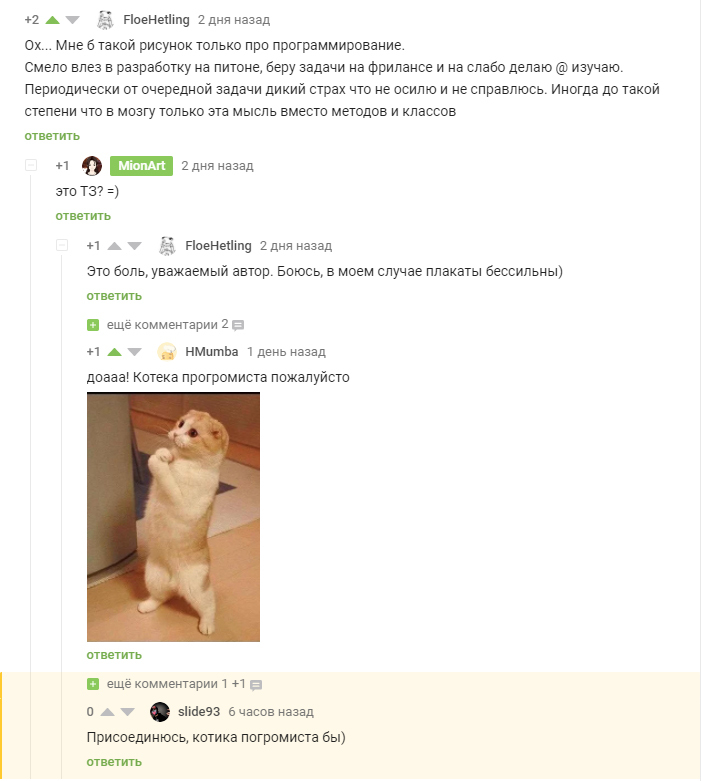The image size is (701, 781).
Task: Upvote FloeHetling's reply 'Это боль, уважаемый автор'
Action: (x=115, y=246)
